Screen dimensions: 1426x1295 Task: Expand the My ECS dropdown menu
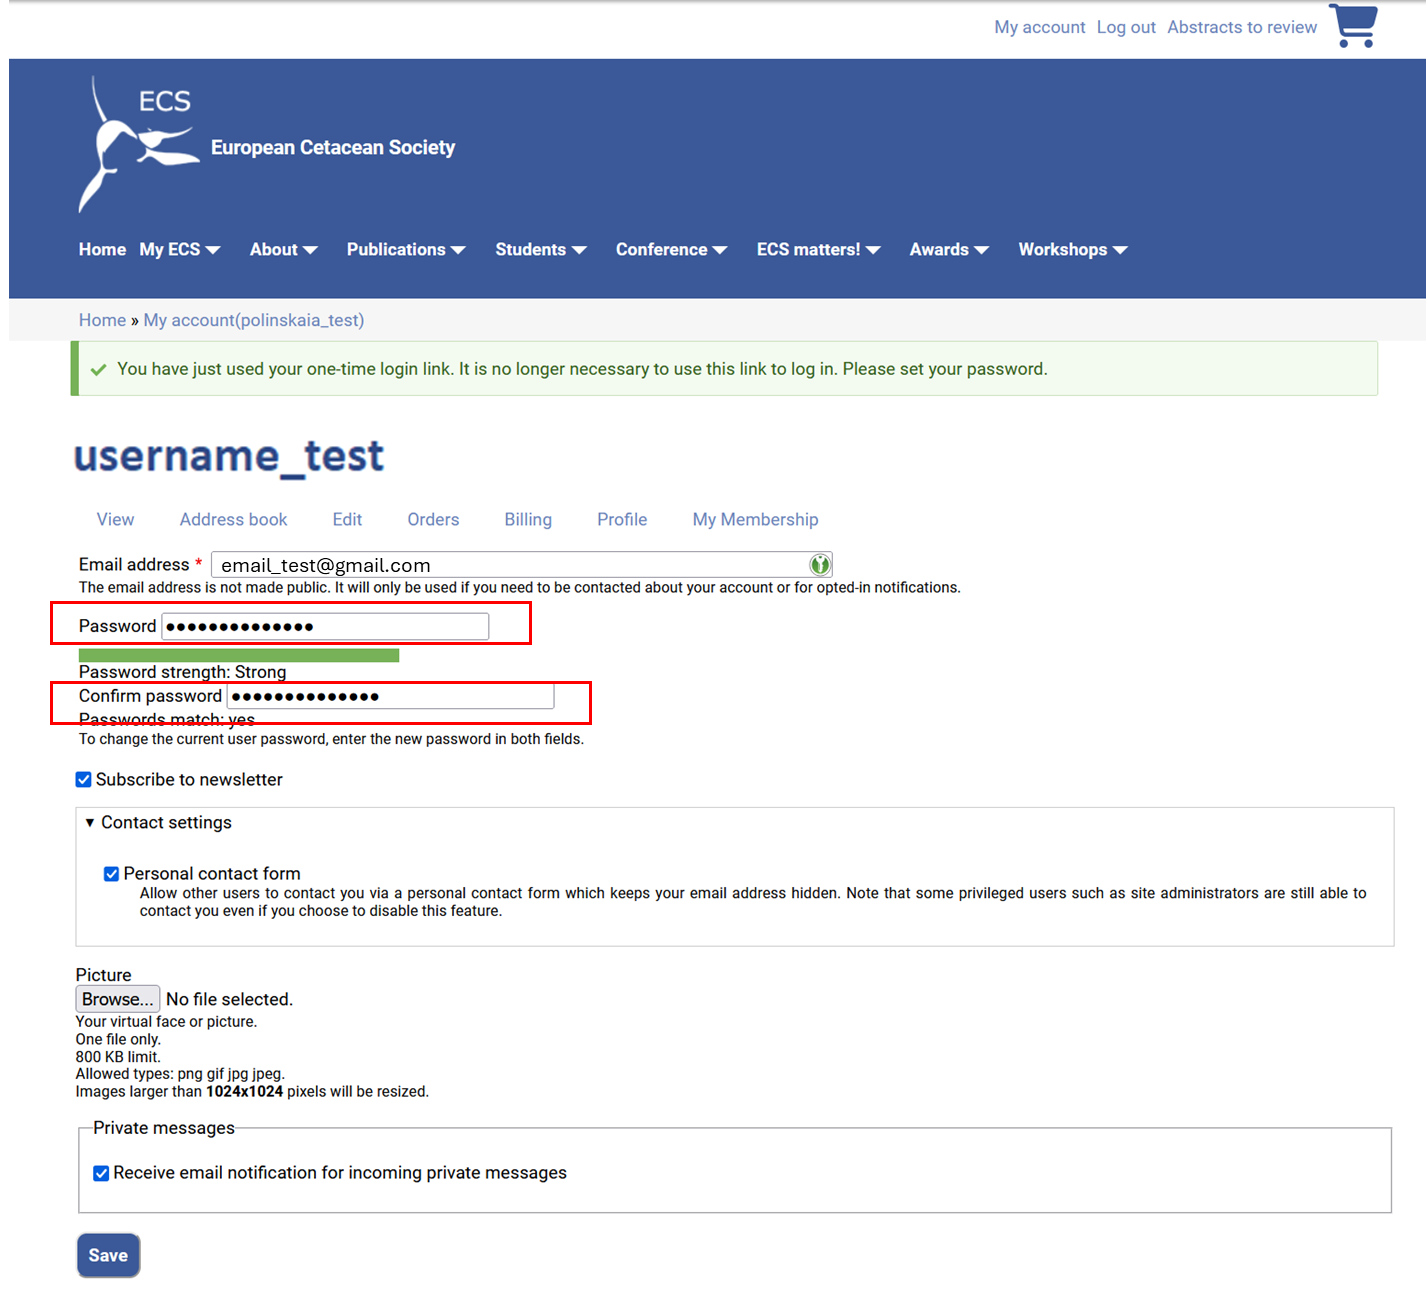click(x=180, y=250)
